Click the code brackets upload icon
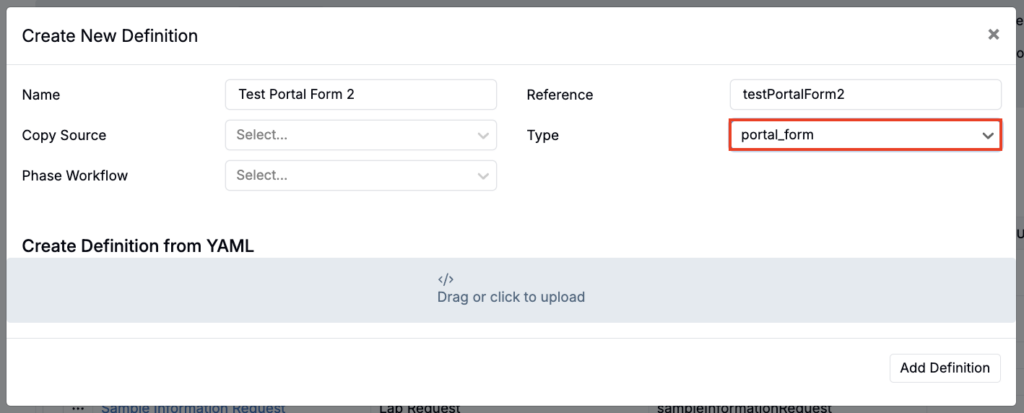This screenshot has width=1024, height=413. (x=445, y=280)
